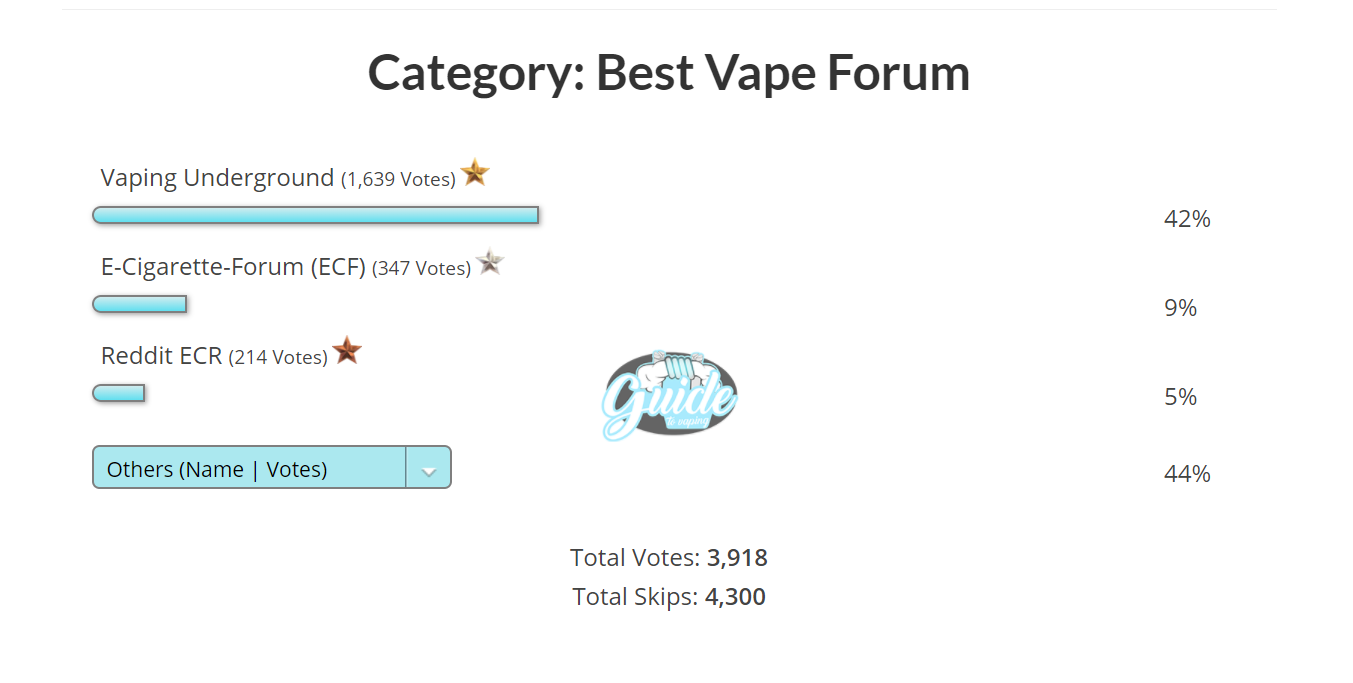Click the Total Skips 4,300 count
1353x683 pixels.
pos(735,598)
